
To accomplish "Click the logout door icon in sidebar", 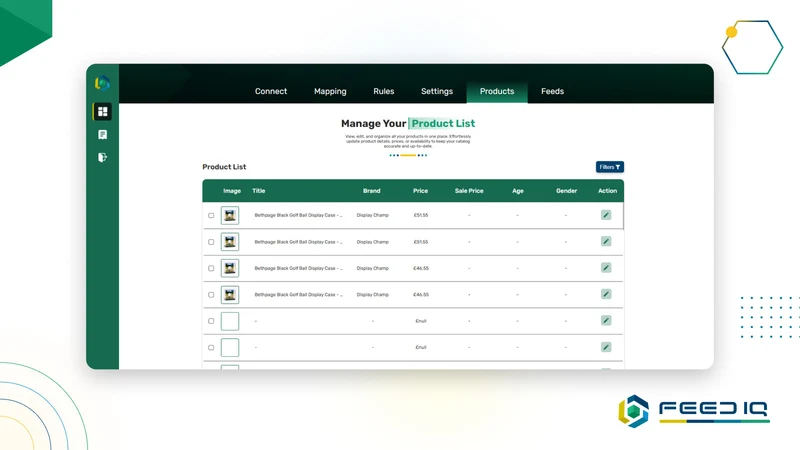I will coord(103,157).
